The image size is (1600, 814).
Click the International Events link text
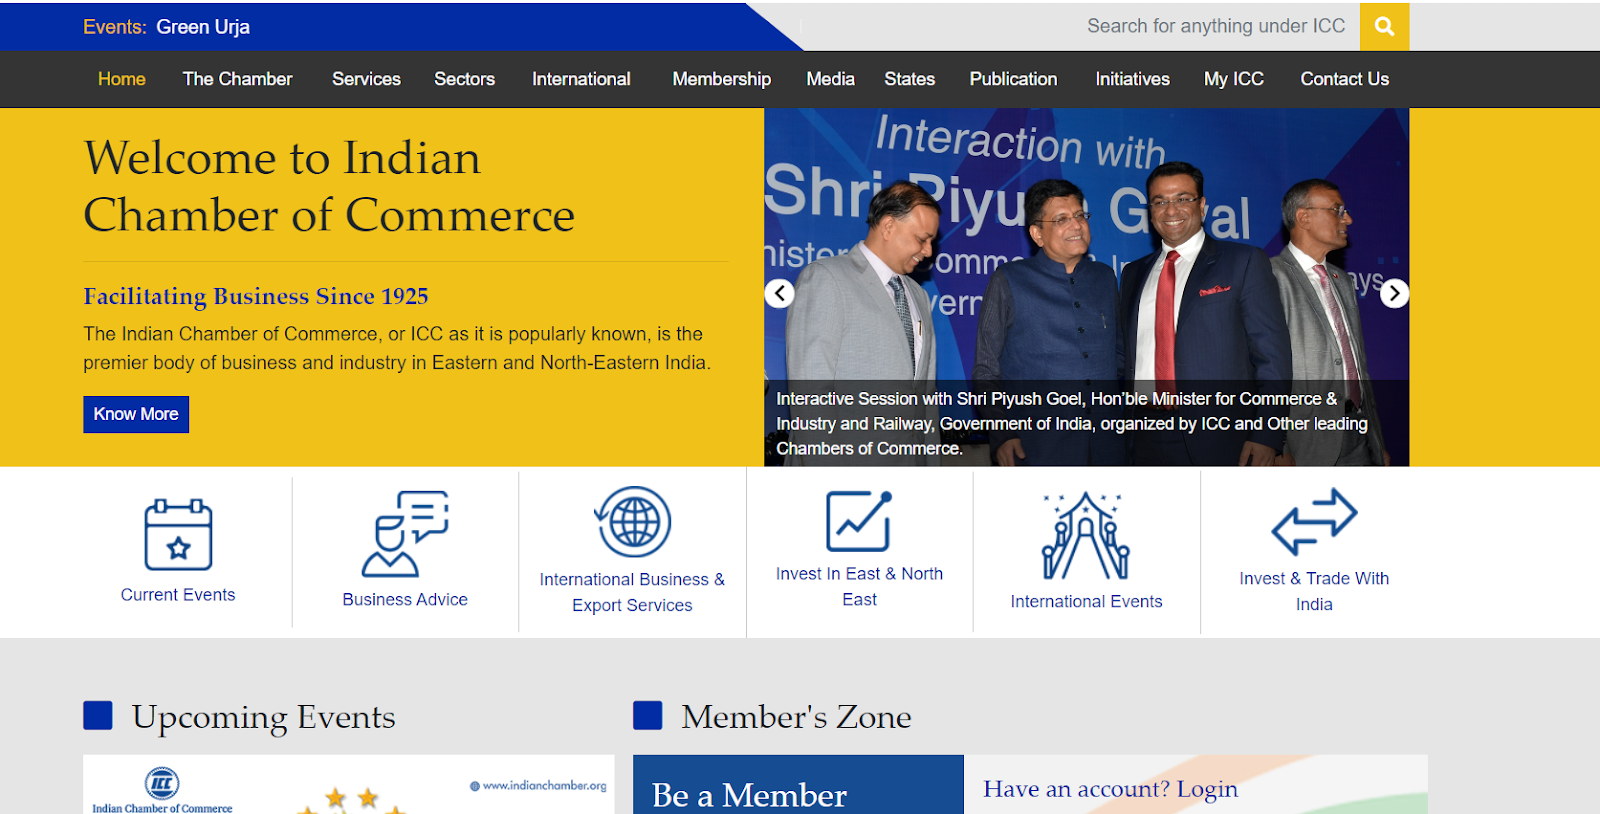[x=1086, y=601]
